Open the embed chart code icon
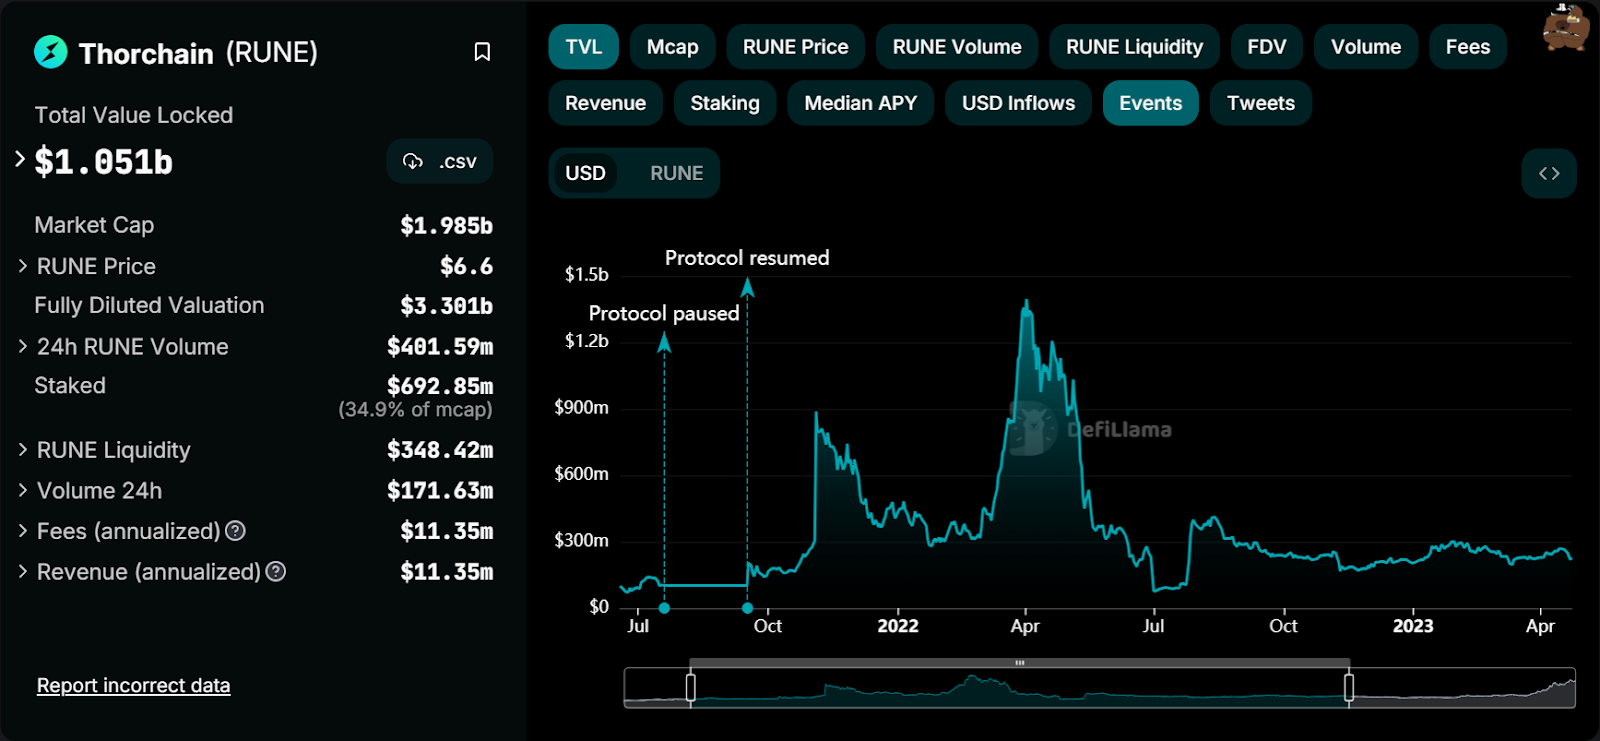This screenshot has width=1600, height=741. click(x=1549, y=174)
